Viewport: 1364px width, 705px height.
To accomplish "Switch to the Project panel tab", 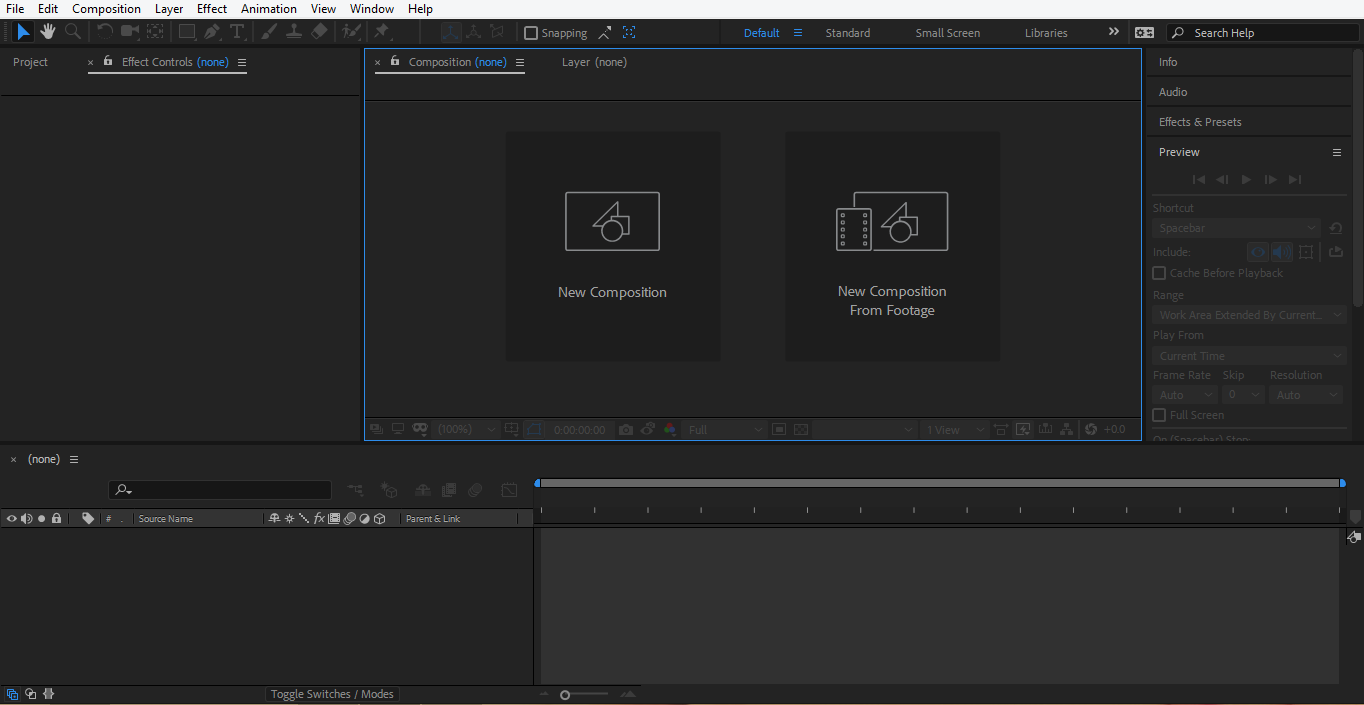I will (30, 62).
